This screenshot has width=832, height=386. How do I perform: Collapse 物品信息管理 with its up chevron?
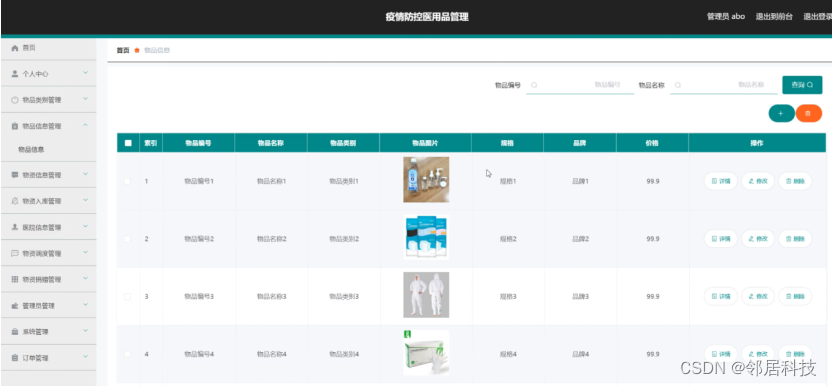[x=85, y=125]
